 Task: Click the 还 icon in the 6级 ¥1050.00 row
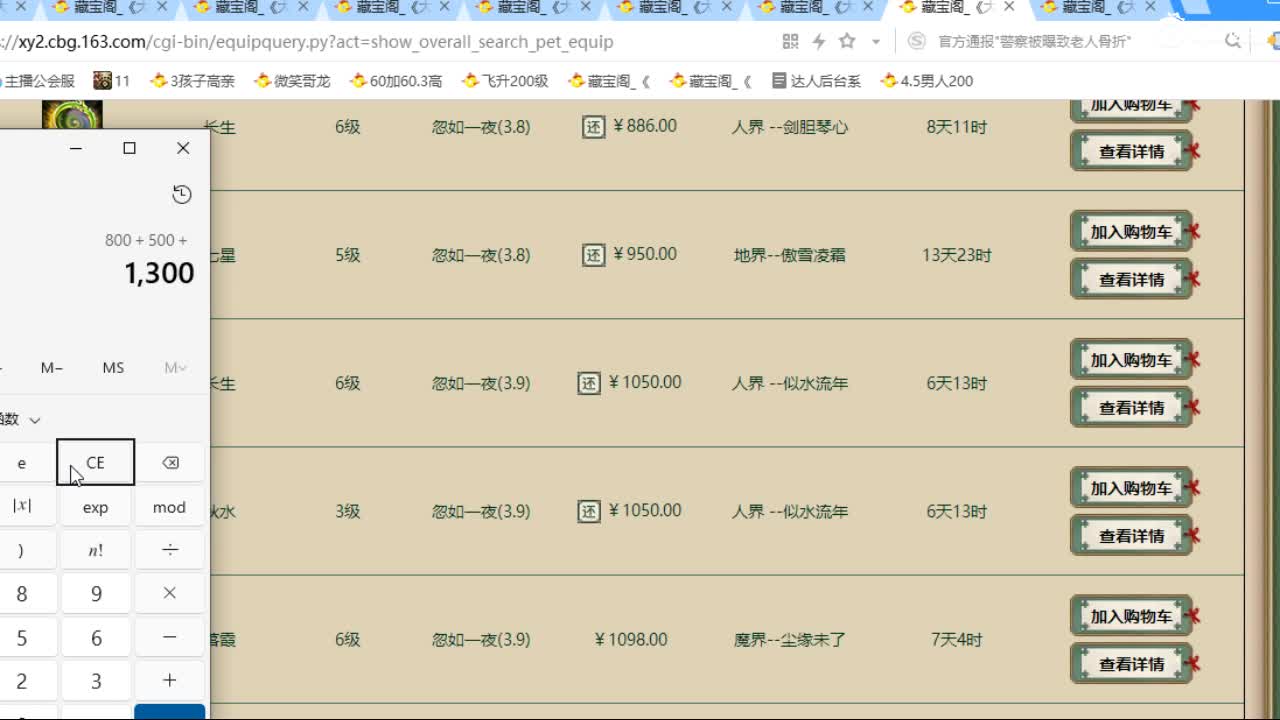(589, 383)
